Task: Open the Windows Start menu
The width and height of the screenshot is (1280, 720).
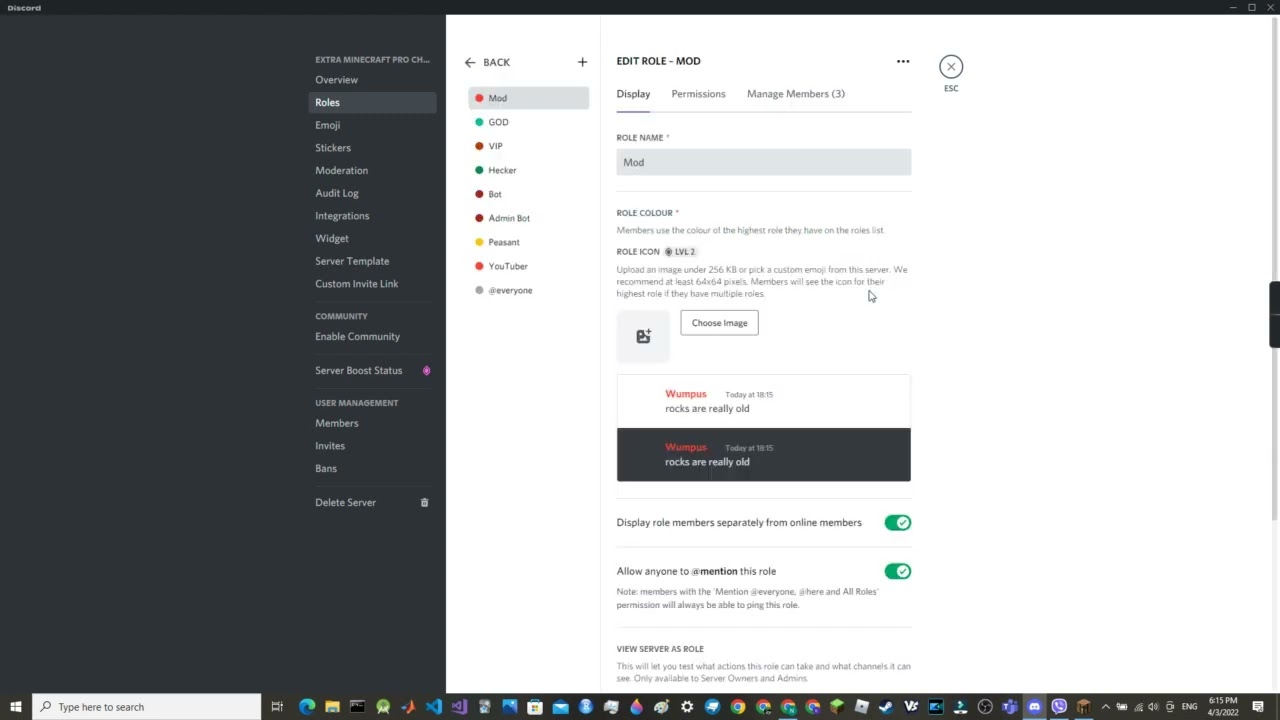Action: click(x=16, y=707)
